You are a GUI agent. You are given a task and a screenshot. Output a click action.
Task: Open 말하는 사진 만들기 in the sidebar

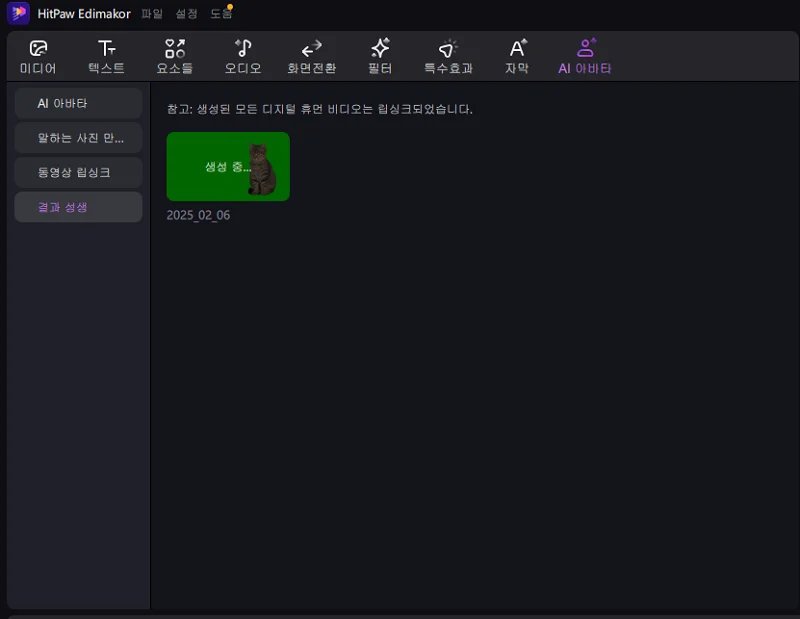[x=77, y=137]
